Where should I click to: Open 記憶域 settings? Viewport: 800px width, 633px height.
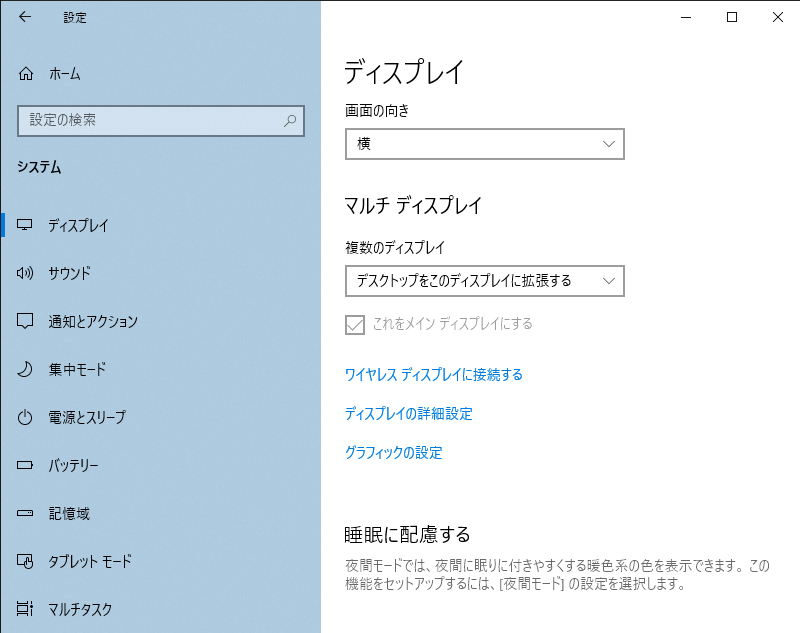click(161, 513)
